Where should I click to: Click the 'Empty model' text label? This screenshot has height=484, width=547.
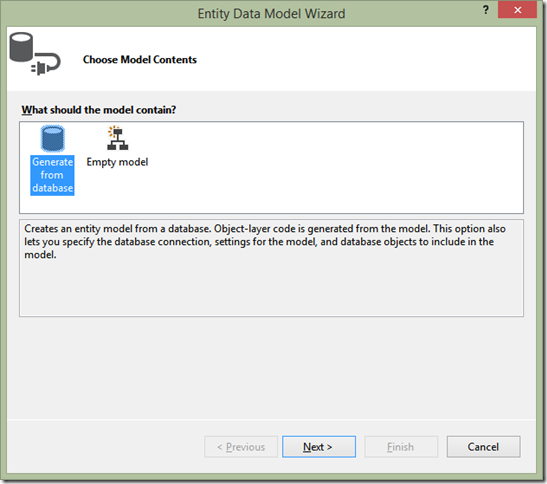tap(117, 162)
